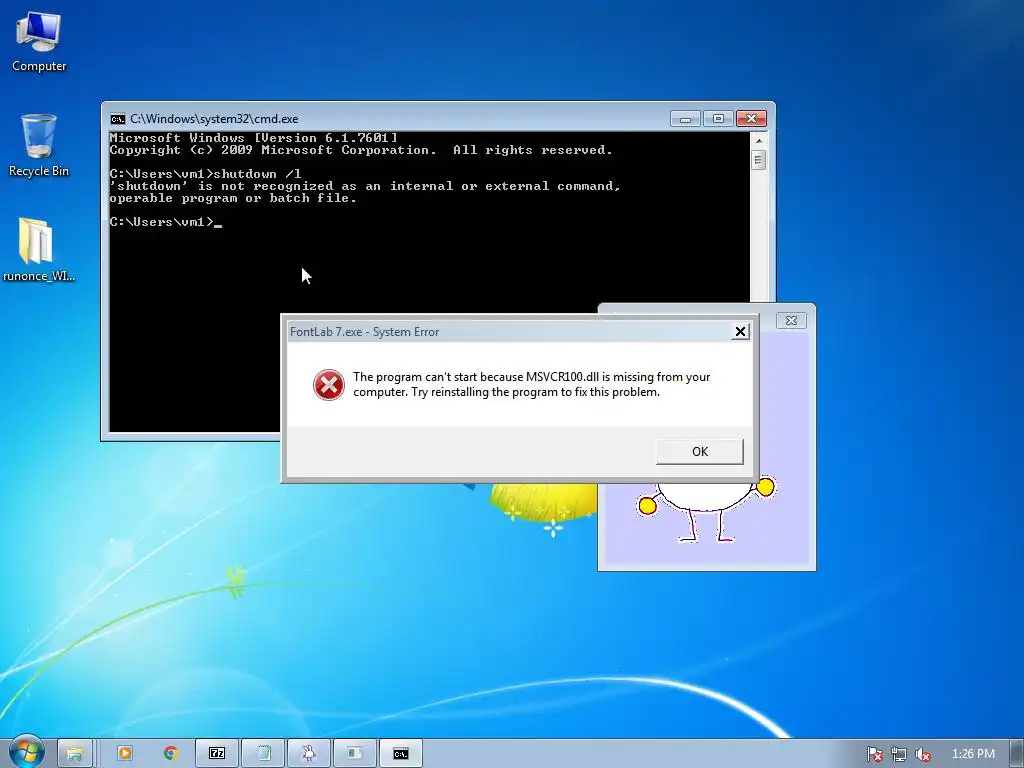The image size is (1024, 768).
Task: Switch to the cmd.exe taskbar button
Action: [x=401, y=753]
